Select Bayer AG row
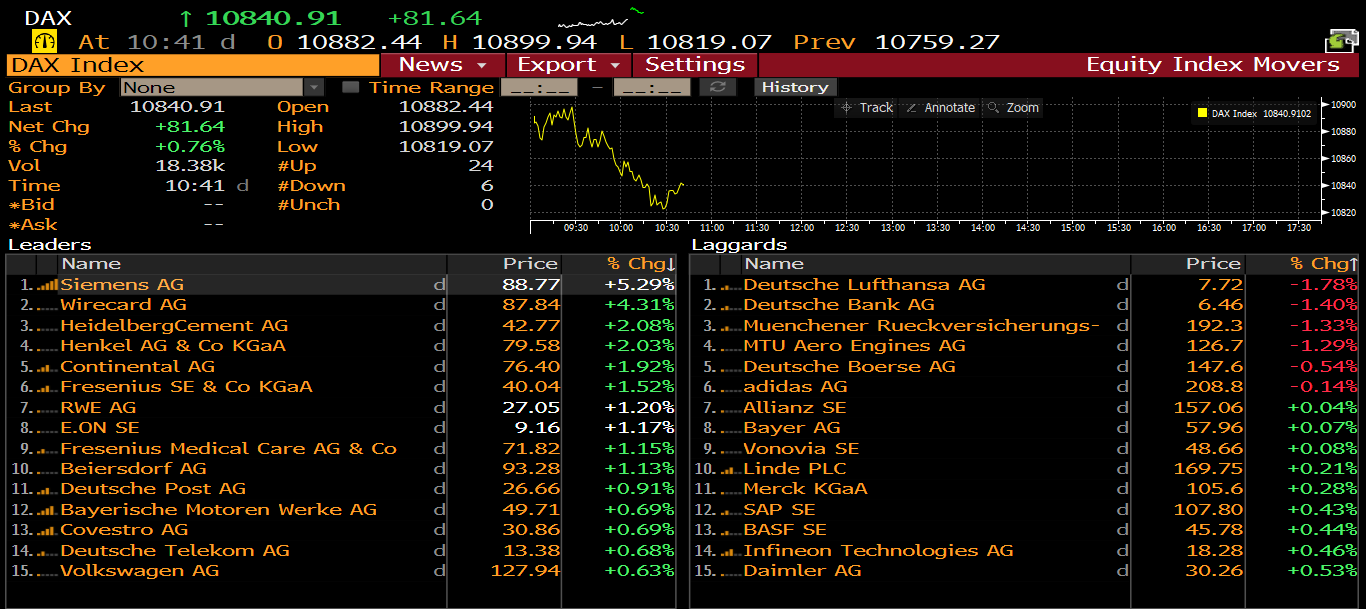This screenshot has height=609, width=1366. click(x=1025, y=428)
